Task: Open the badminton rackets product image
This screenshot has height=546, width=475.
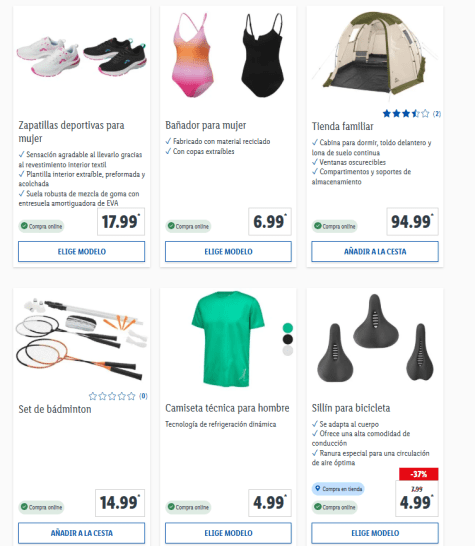Action: click(x=81, y=338)
